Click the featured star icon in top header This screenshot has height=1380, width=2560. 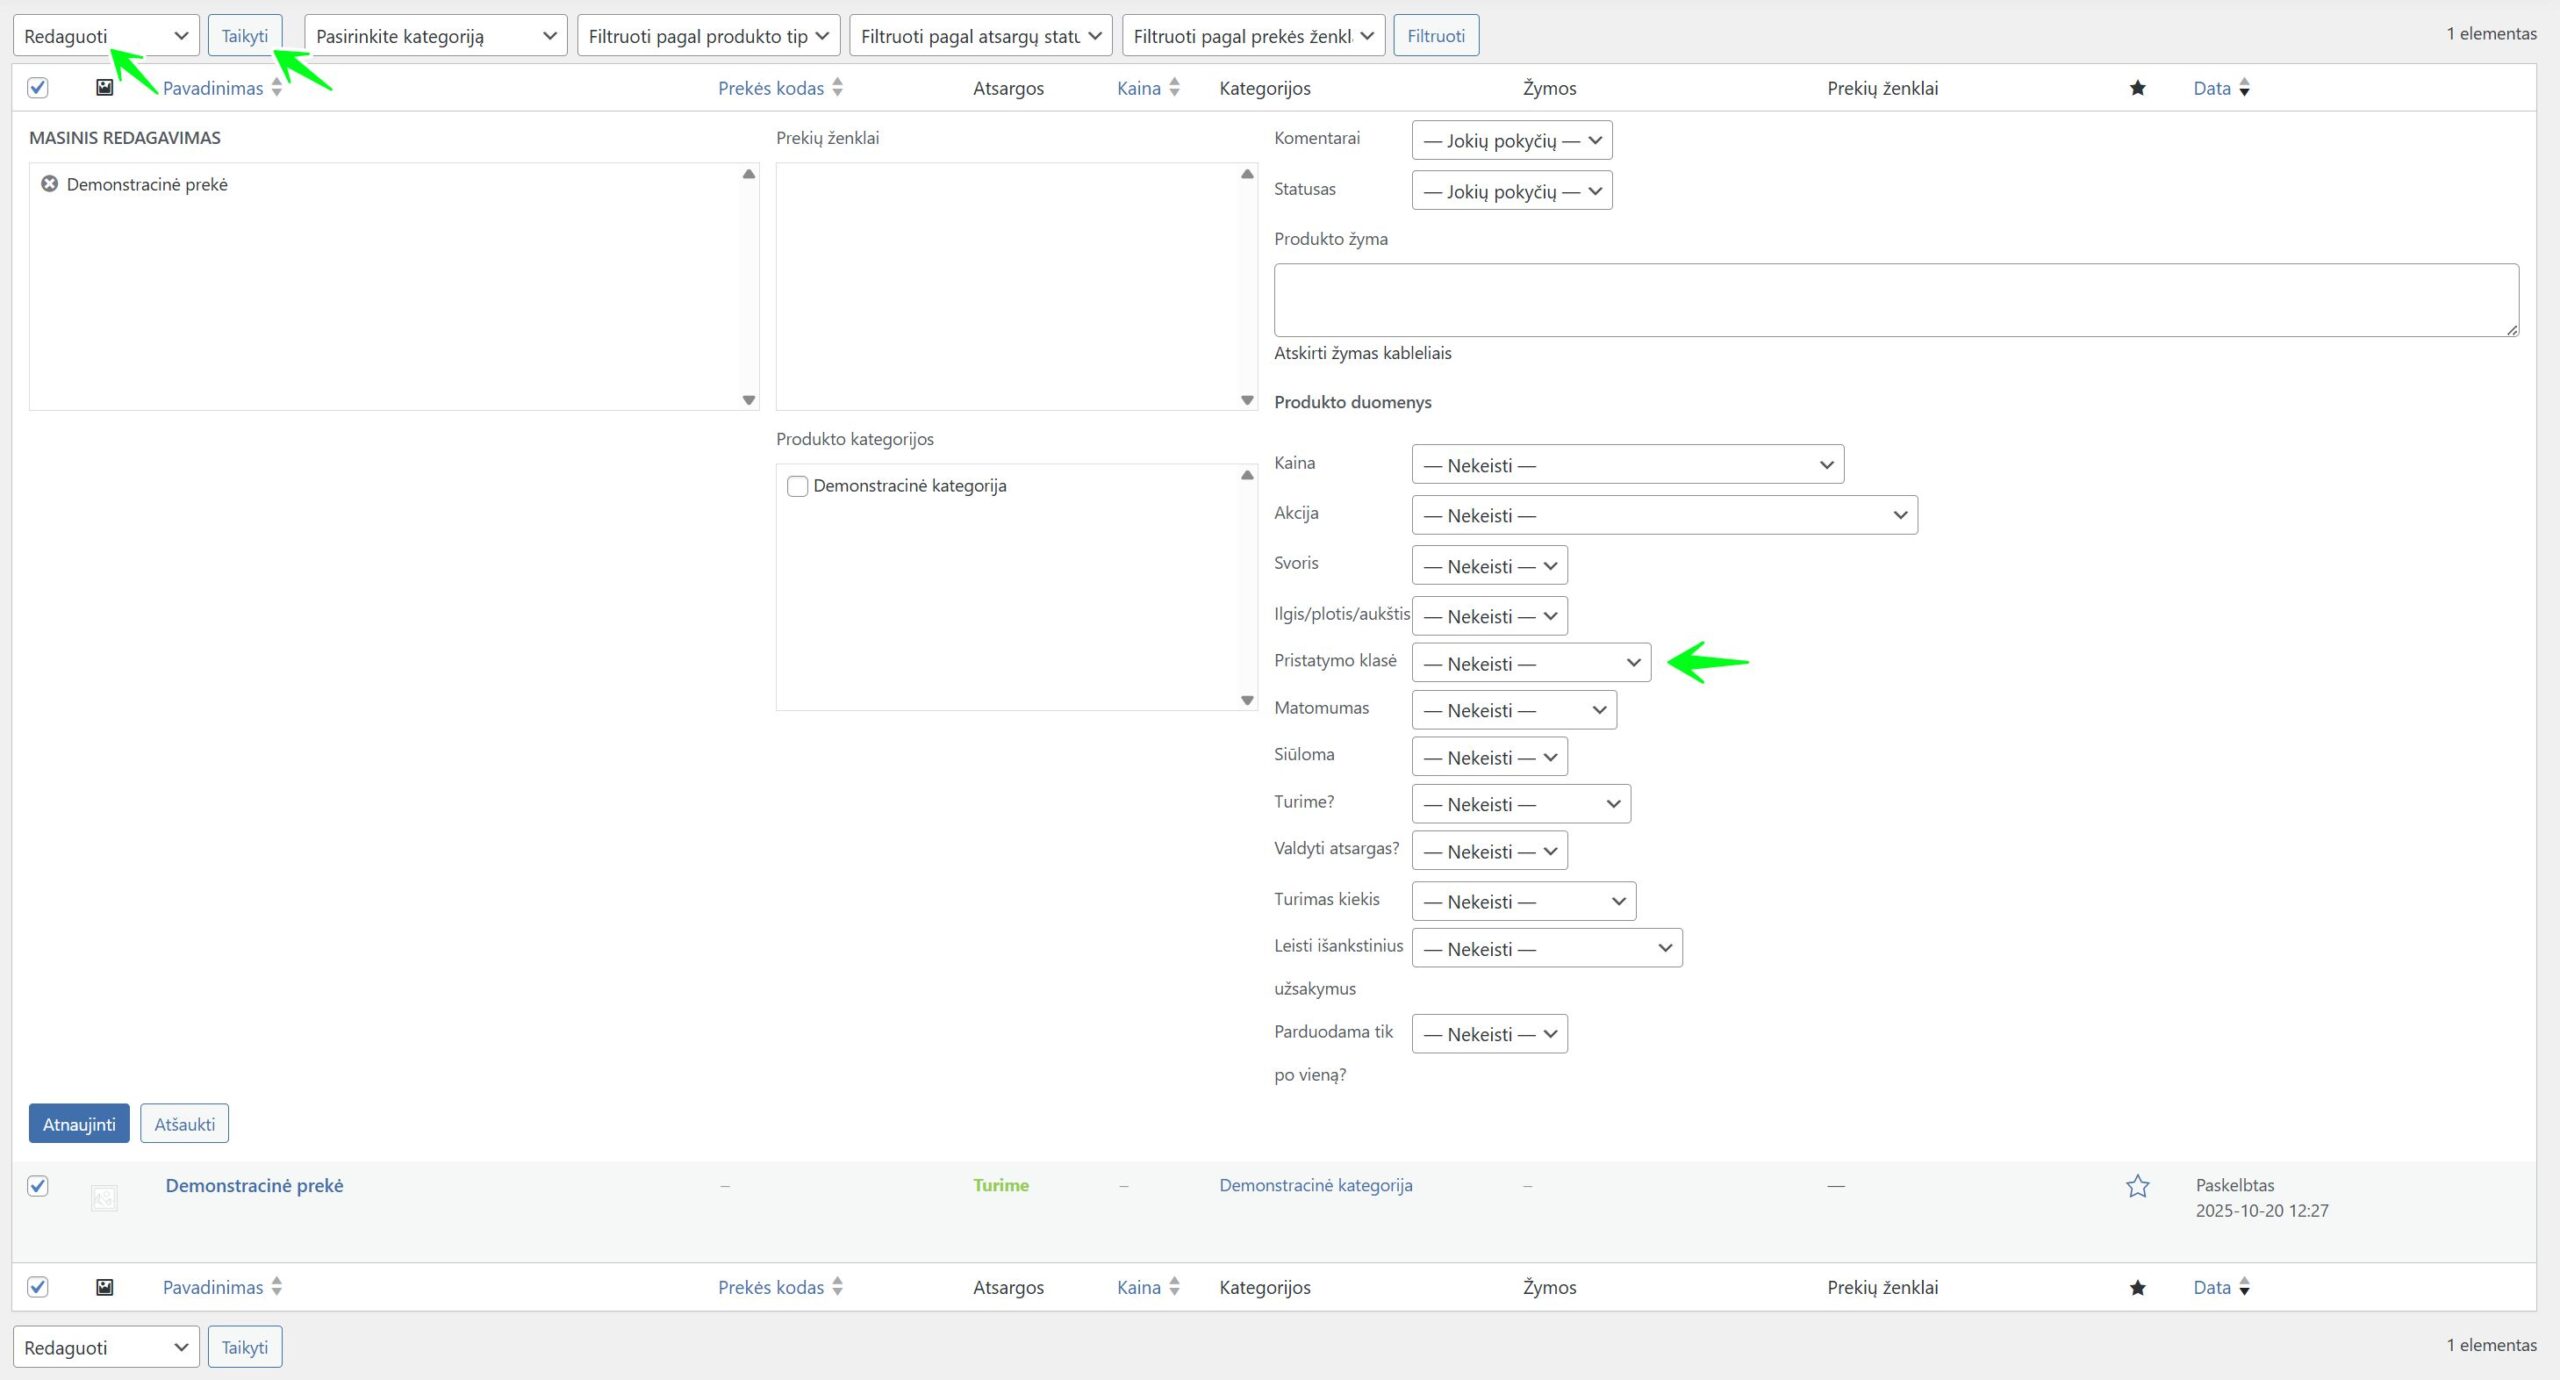(2137, 88)
